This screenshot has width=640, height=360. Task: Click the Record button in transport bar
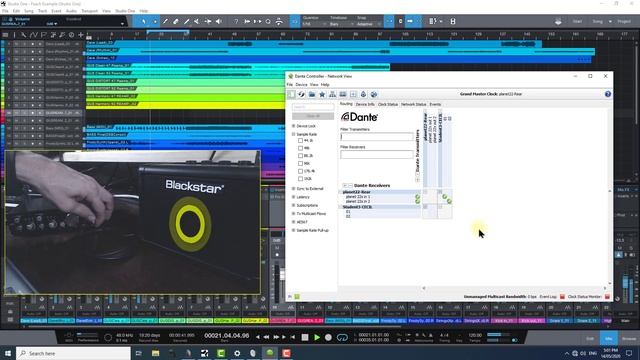tap(328, 338)
